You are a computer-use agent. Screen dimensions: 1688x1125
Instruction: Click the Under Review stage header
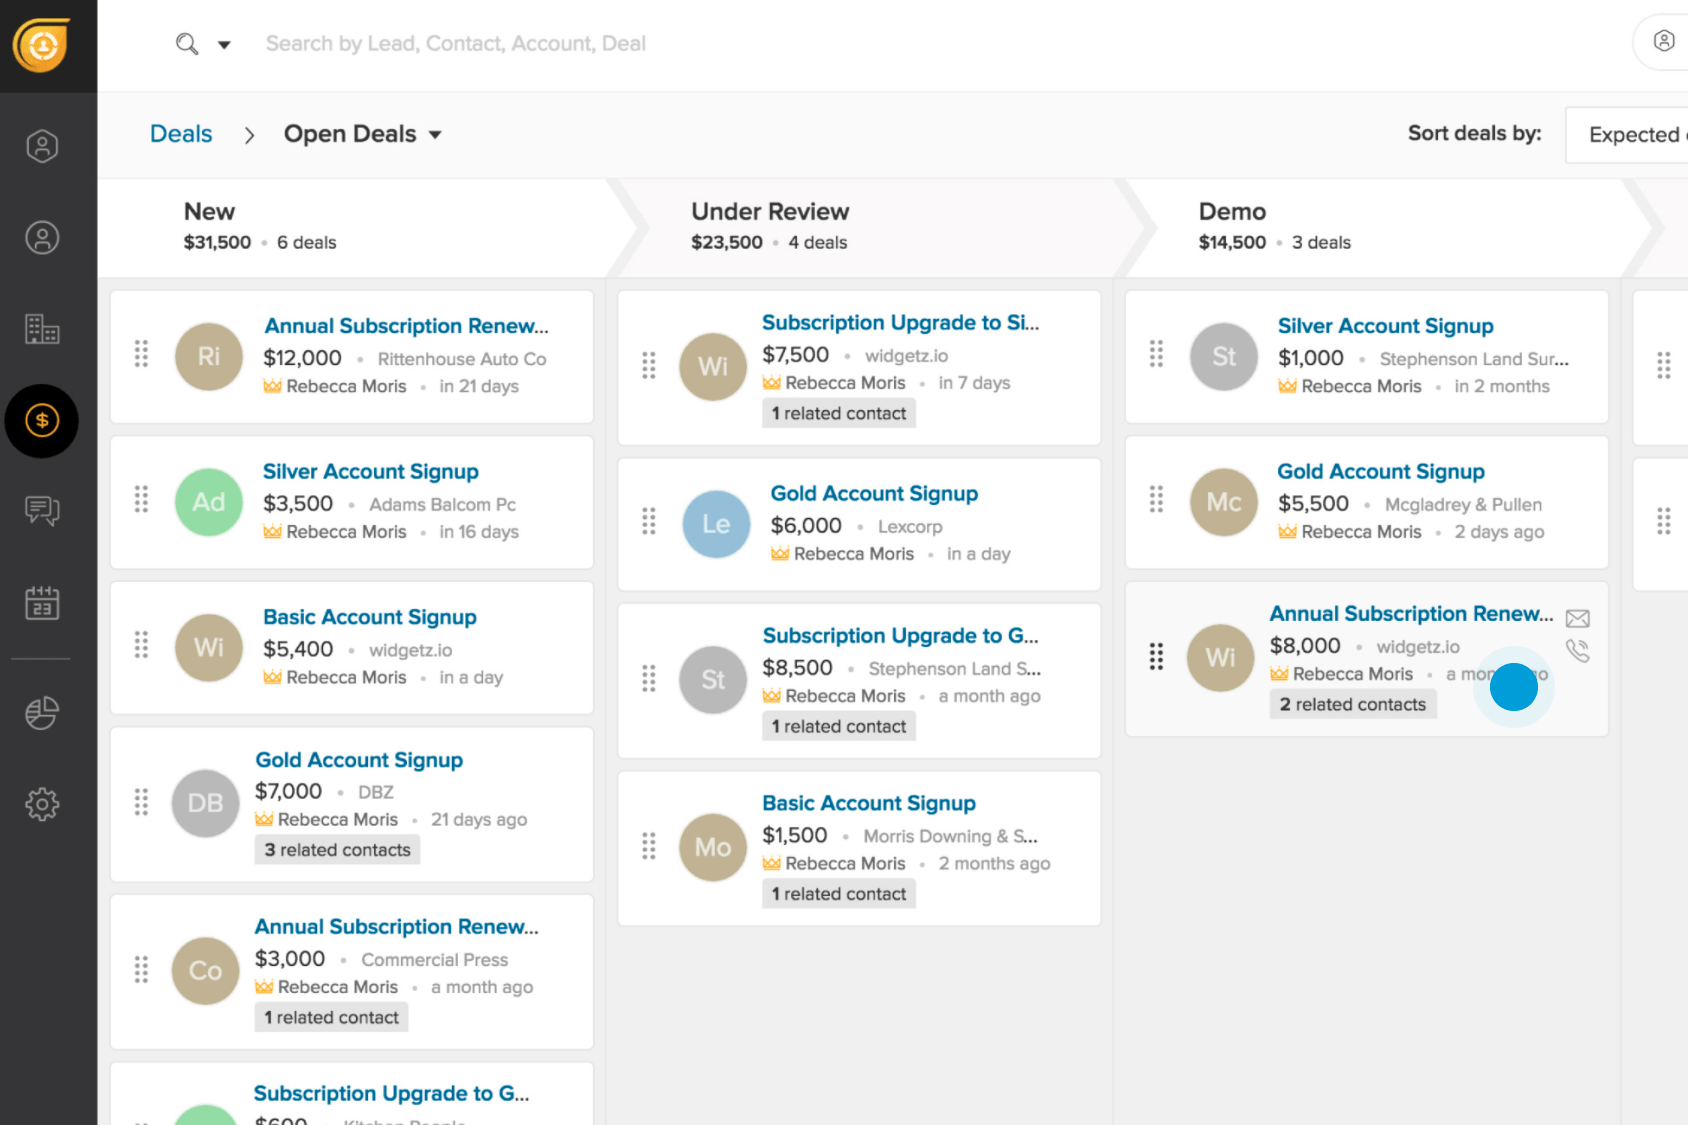(769, 212)
